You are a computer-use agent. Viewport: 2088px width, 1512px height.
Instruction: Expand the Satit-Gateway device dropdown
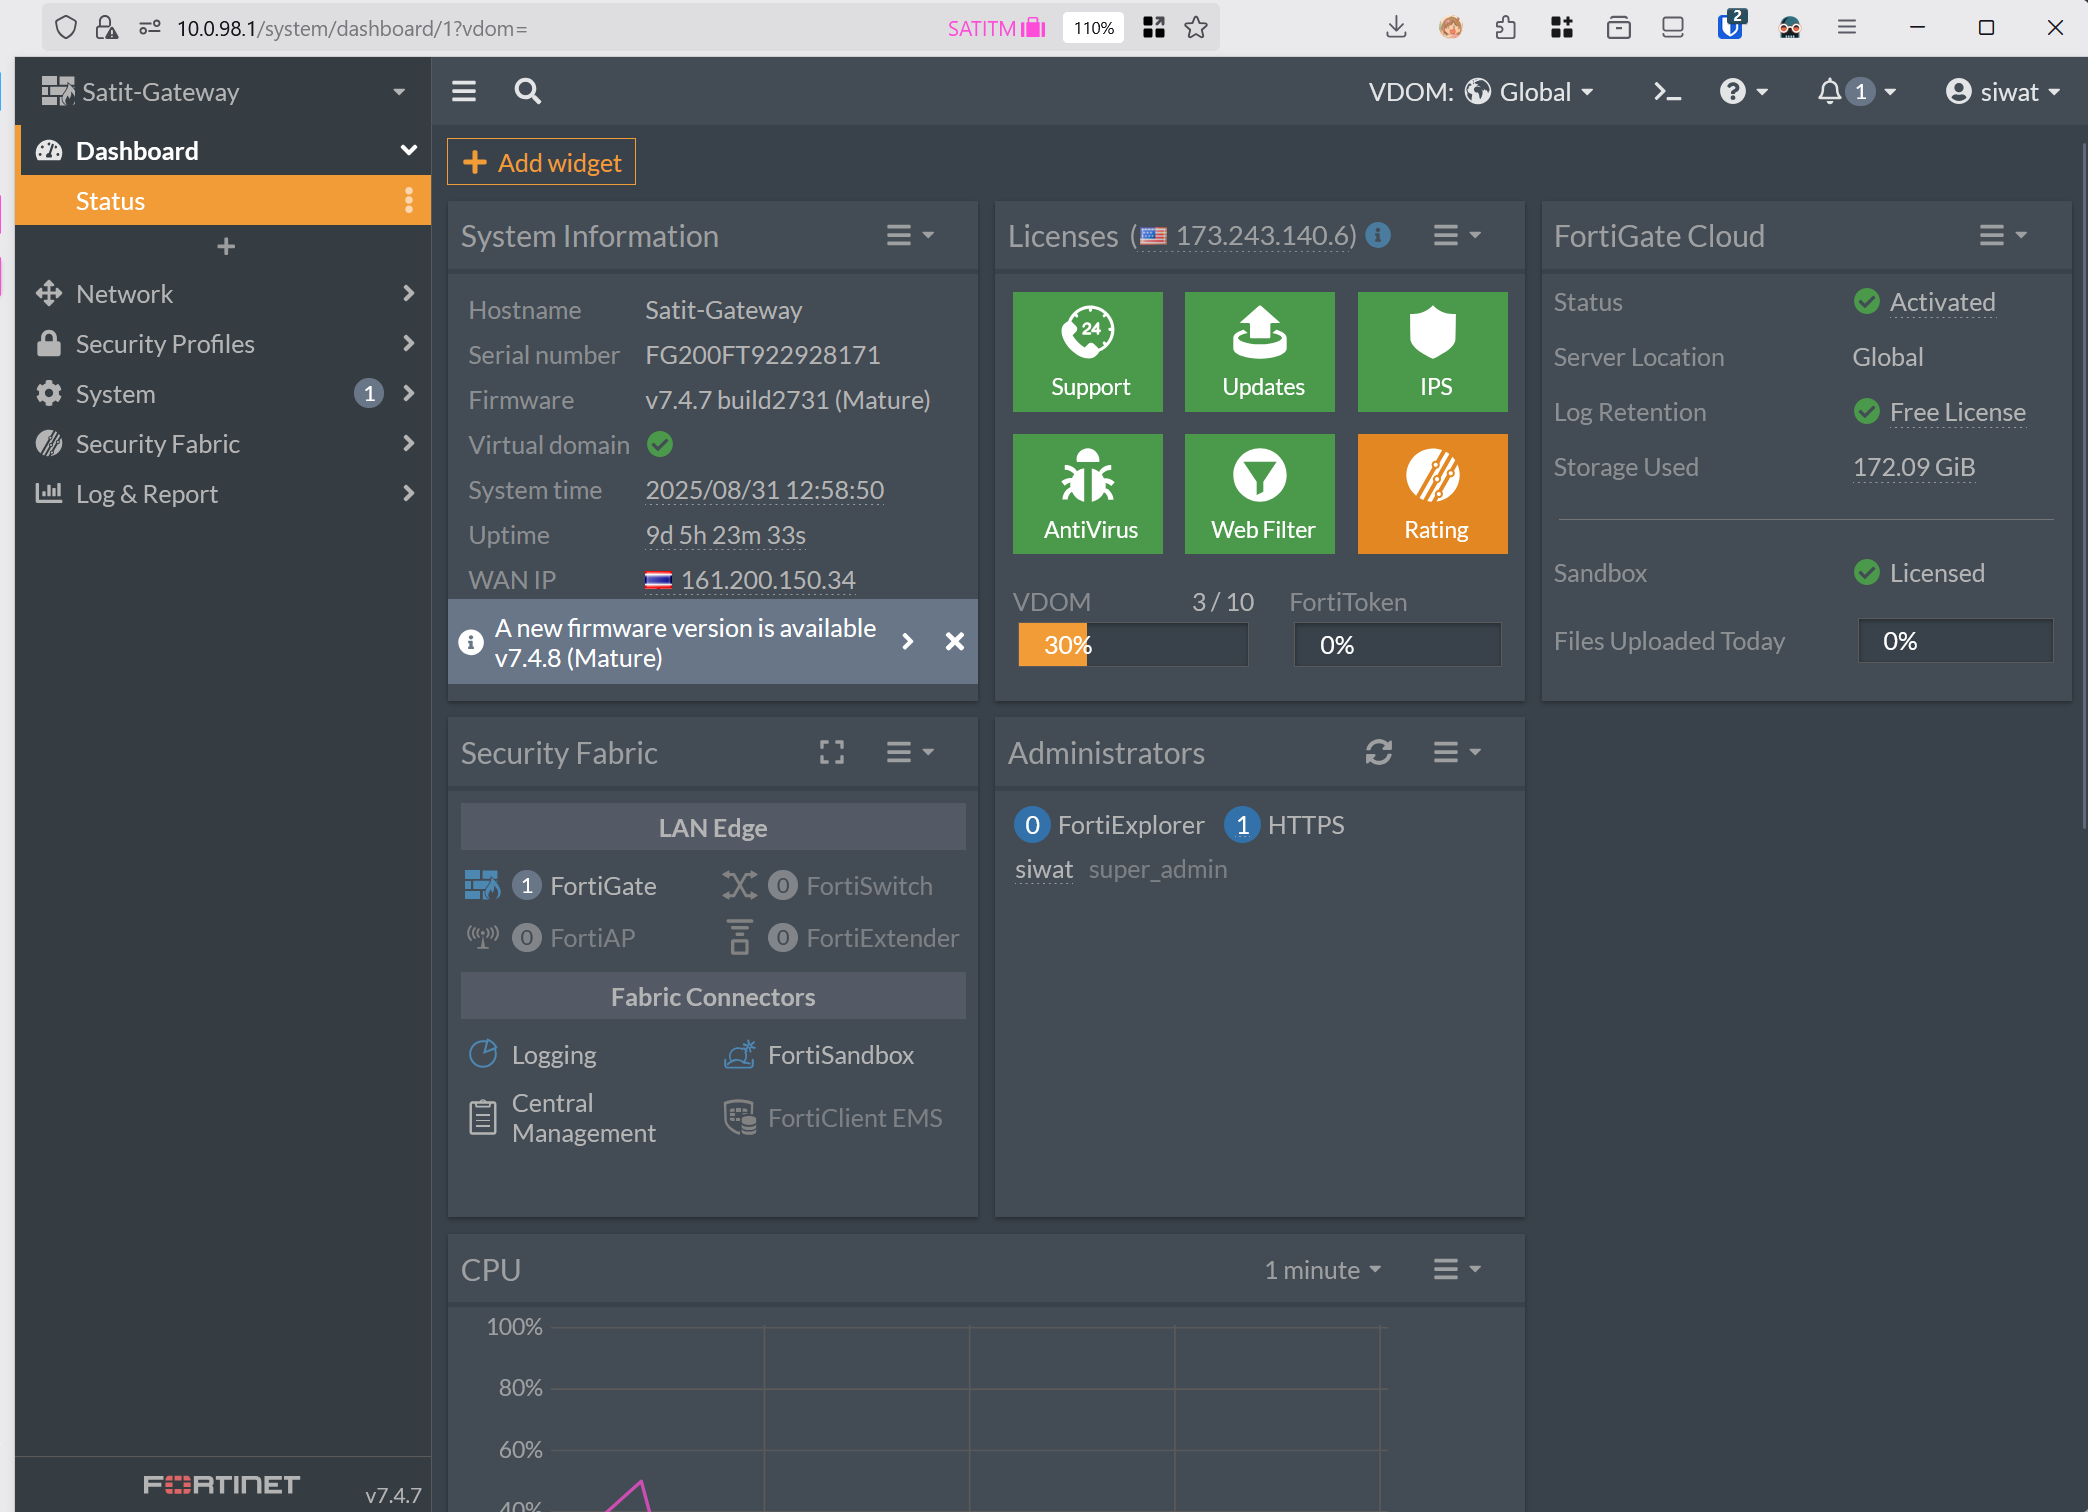pyautogui.click(x=399, y=92)
